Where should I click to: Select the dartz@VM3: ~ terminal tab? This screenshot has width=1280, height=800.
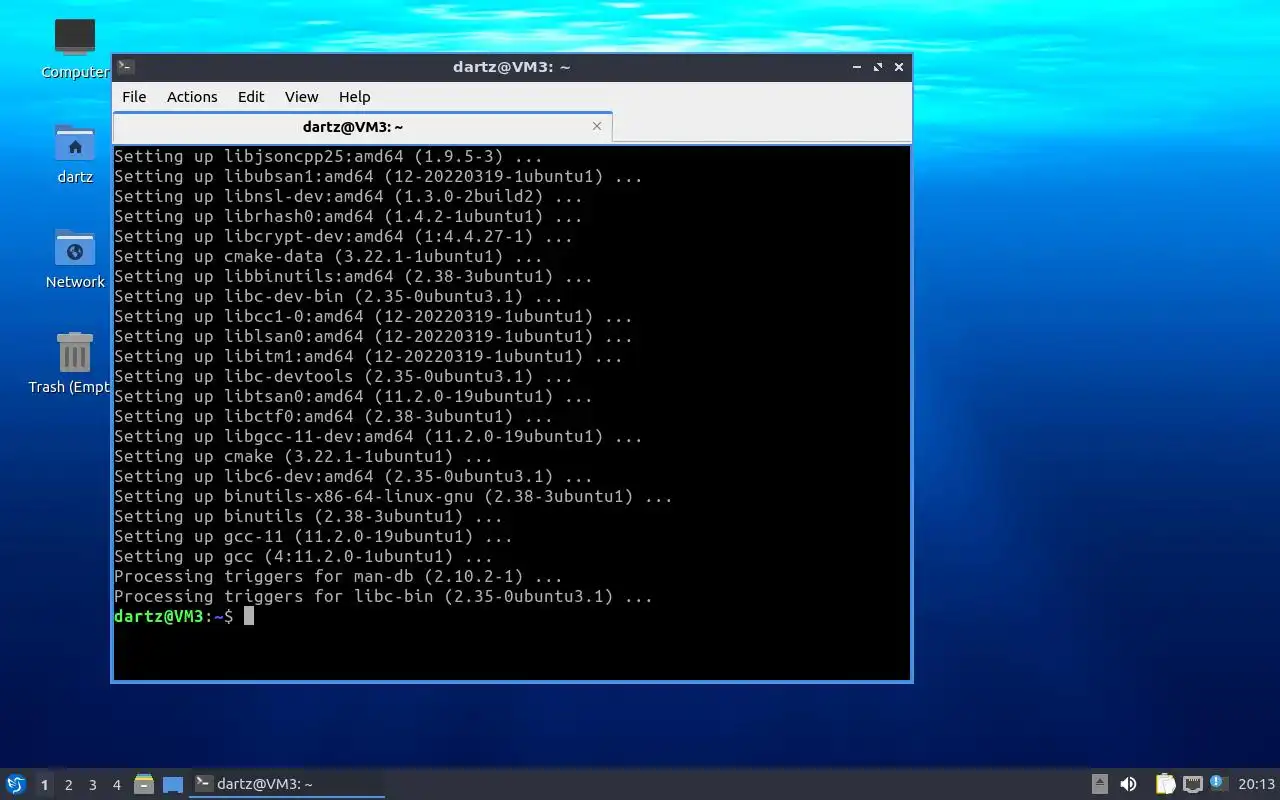click(362, 127)
